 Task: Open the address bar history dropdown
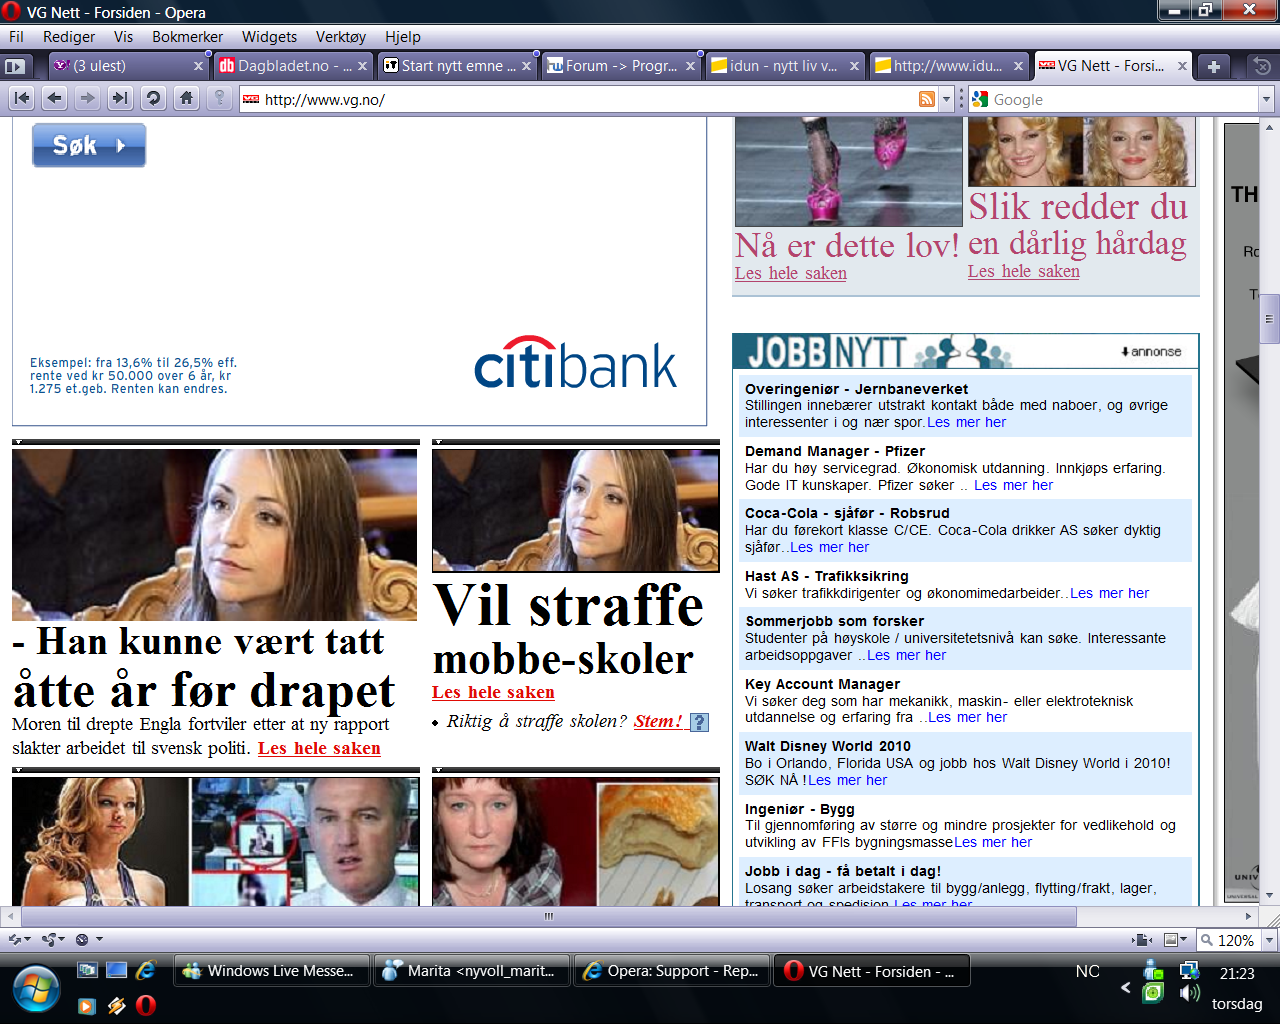[x=947, y=99]
